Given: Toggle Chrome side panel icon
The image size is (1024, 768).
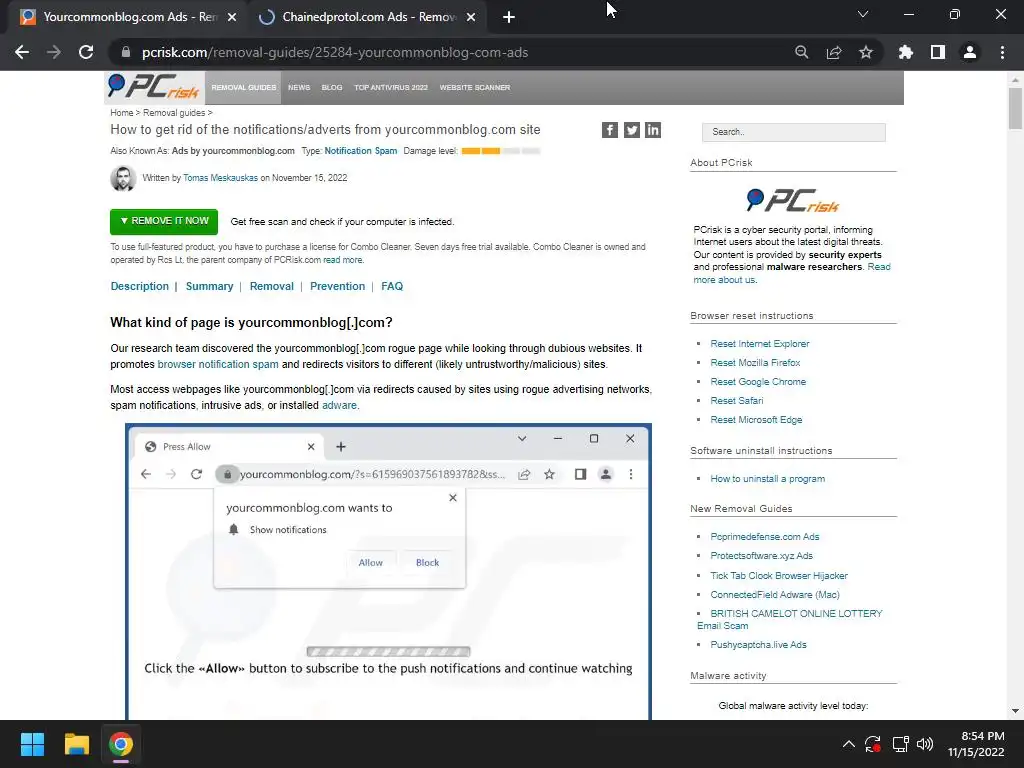Looking at the screenshot, I should coord(937,52).
